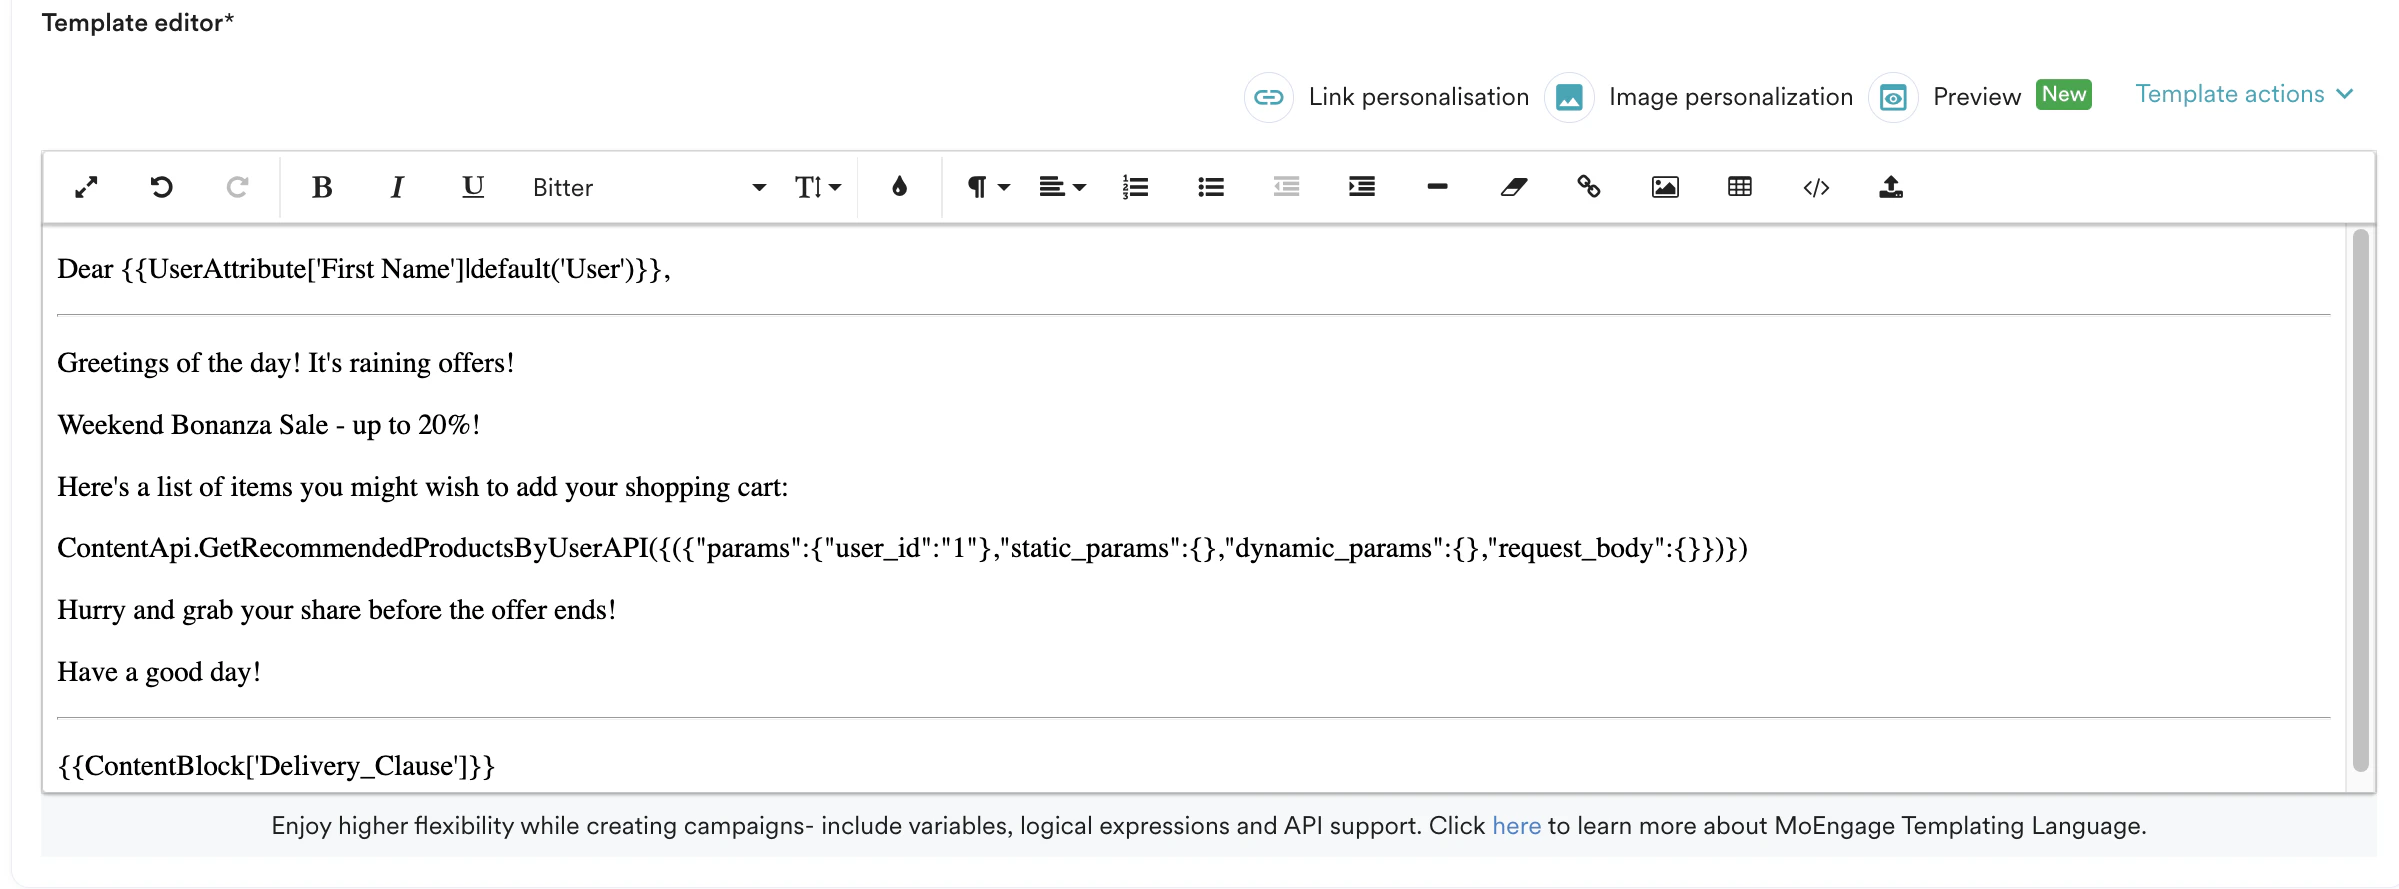Insert a link using the chain icon
2399x889 pixels.
[x=1588, y=187]
